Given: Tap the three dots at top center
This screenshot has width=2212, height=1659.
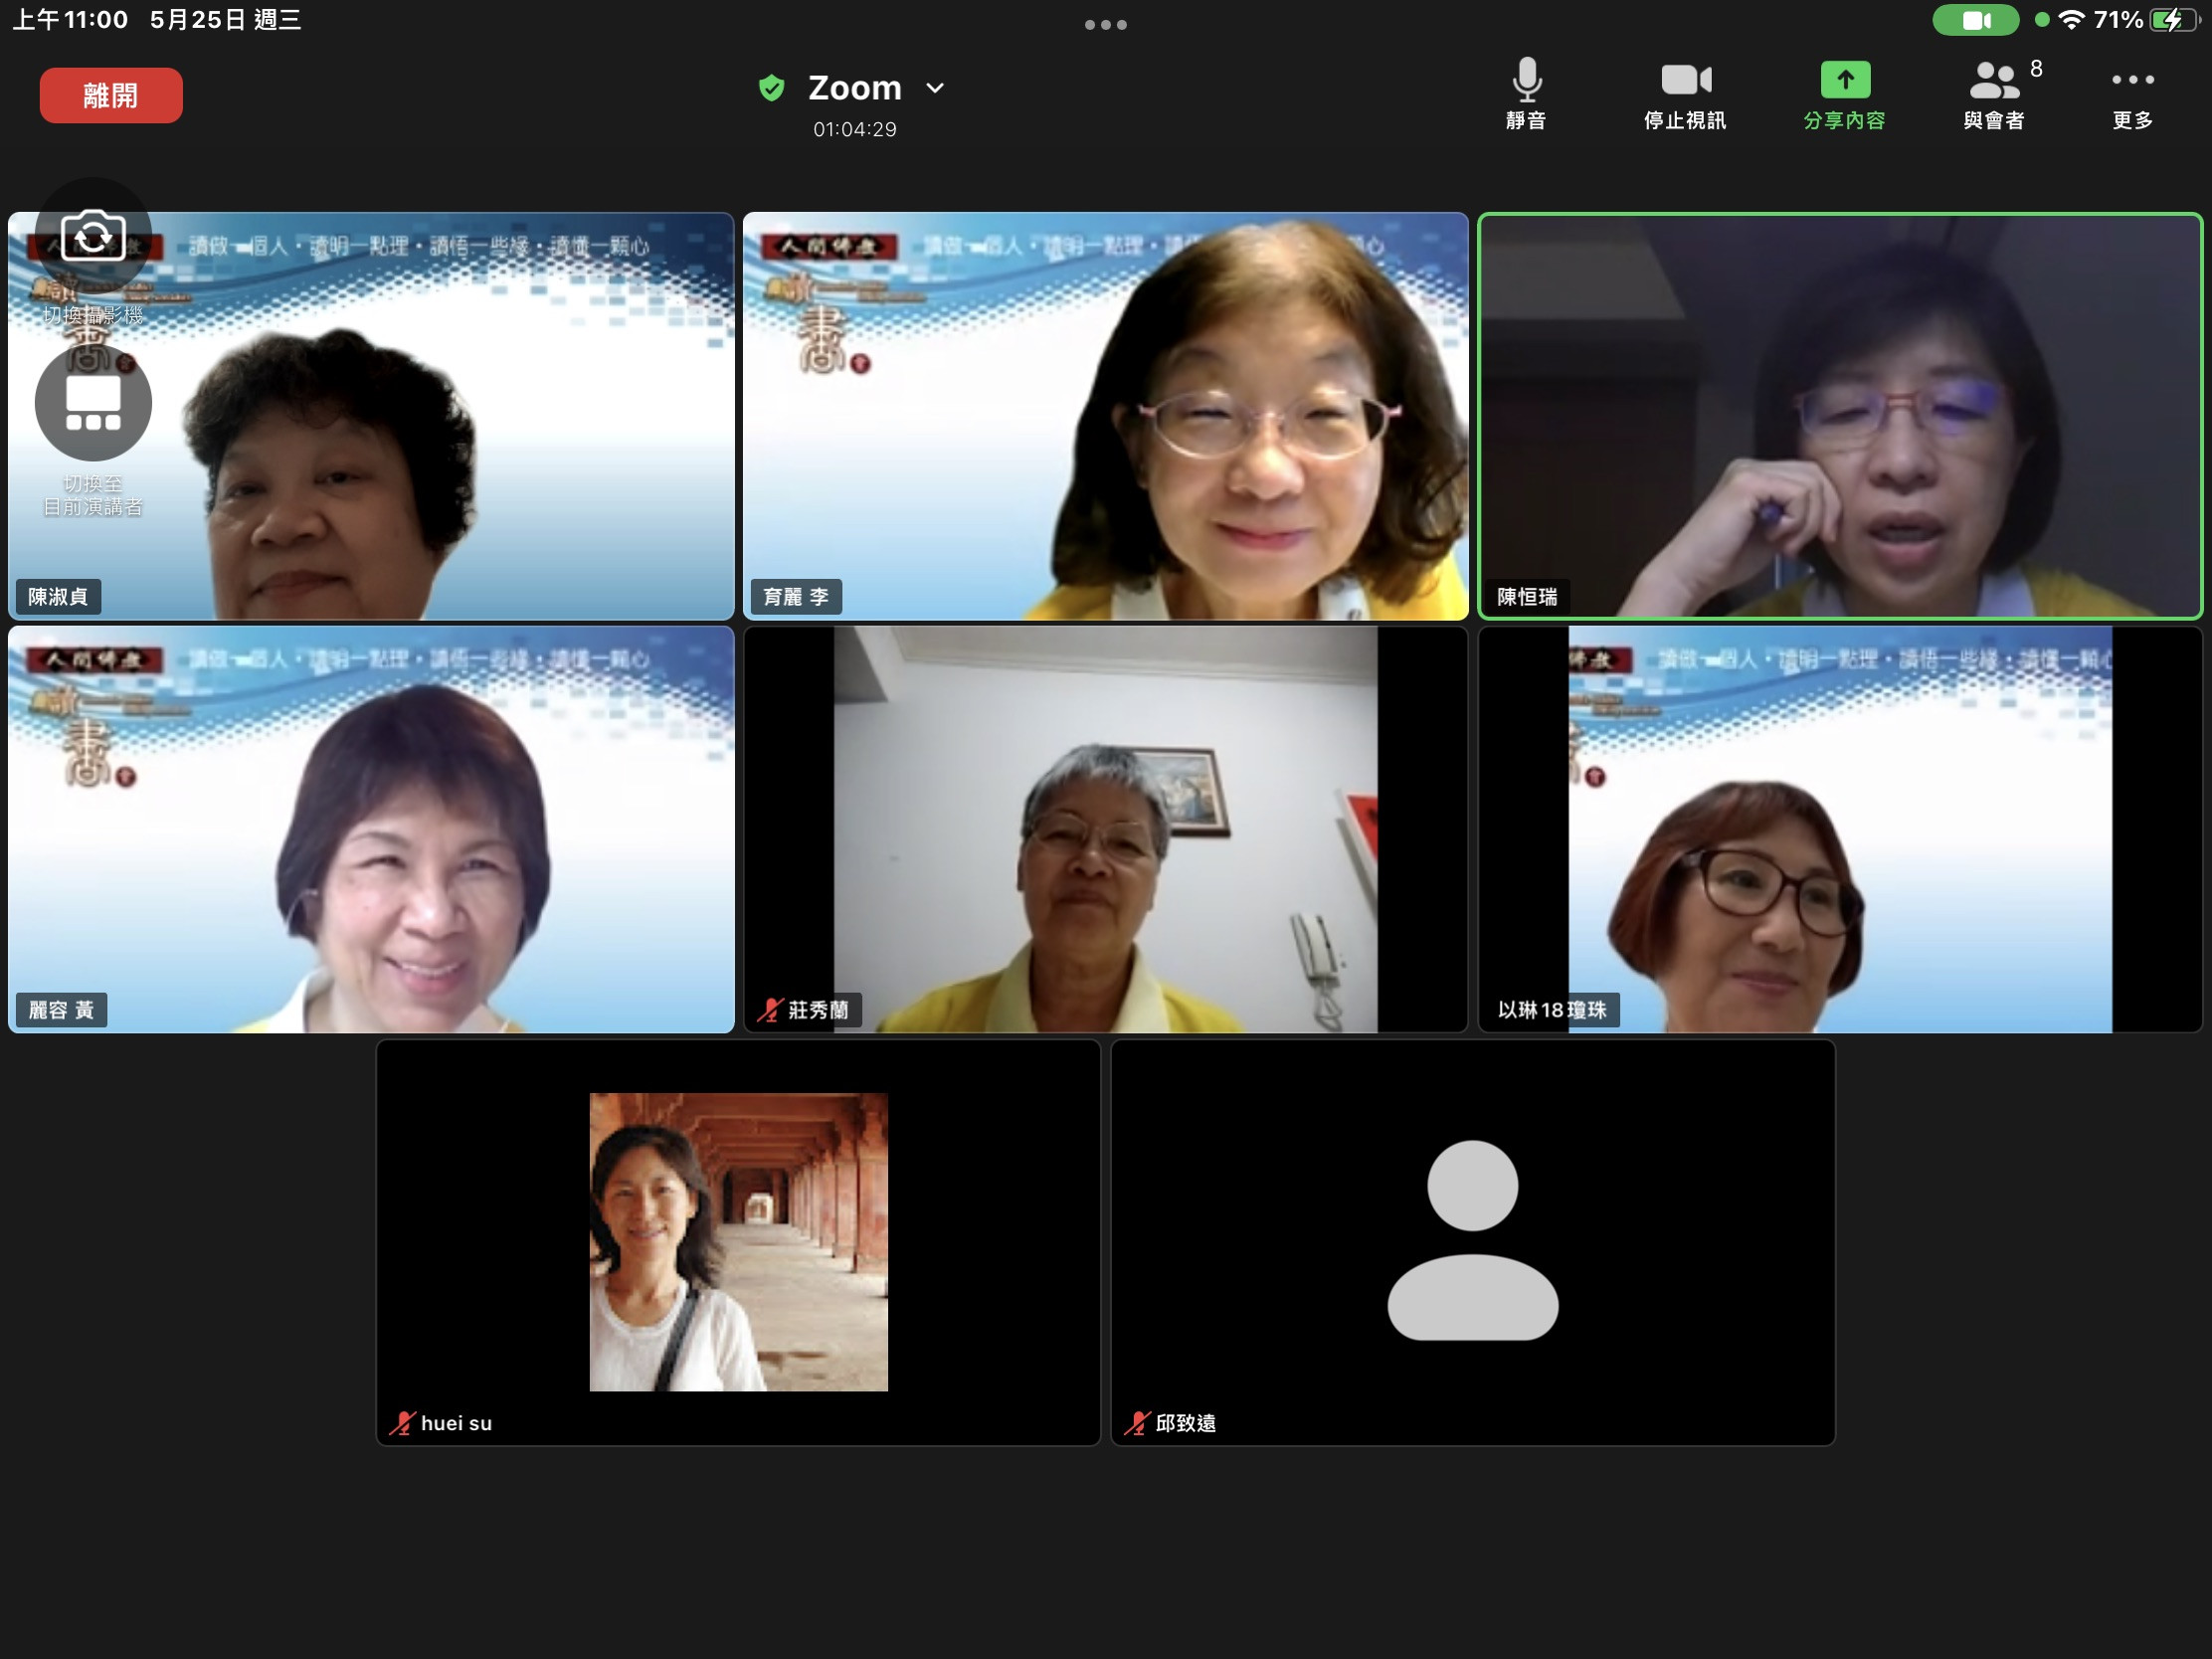Looking at the screenshot, I should pos(1105,25).
